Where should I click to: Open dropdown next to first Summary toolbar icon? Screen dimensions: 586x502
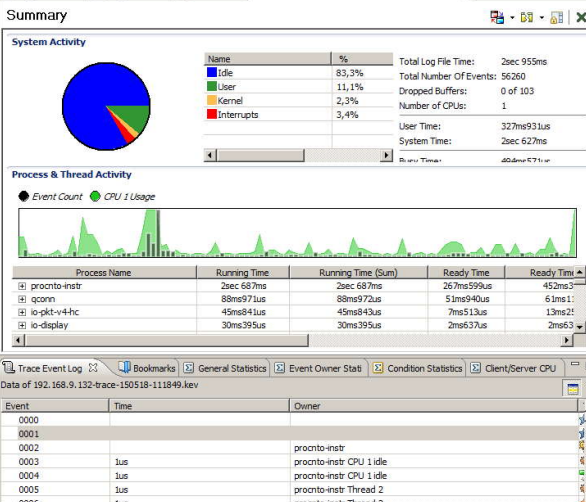pos(512,18)
